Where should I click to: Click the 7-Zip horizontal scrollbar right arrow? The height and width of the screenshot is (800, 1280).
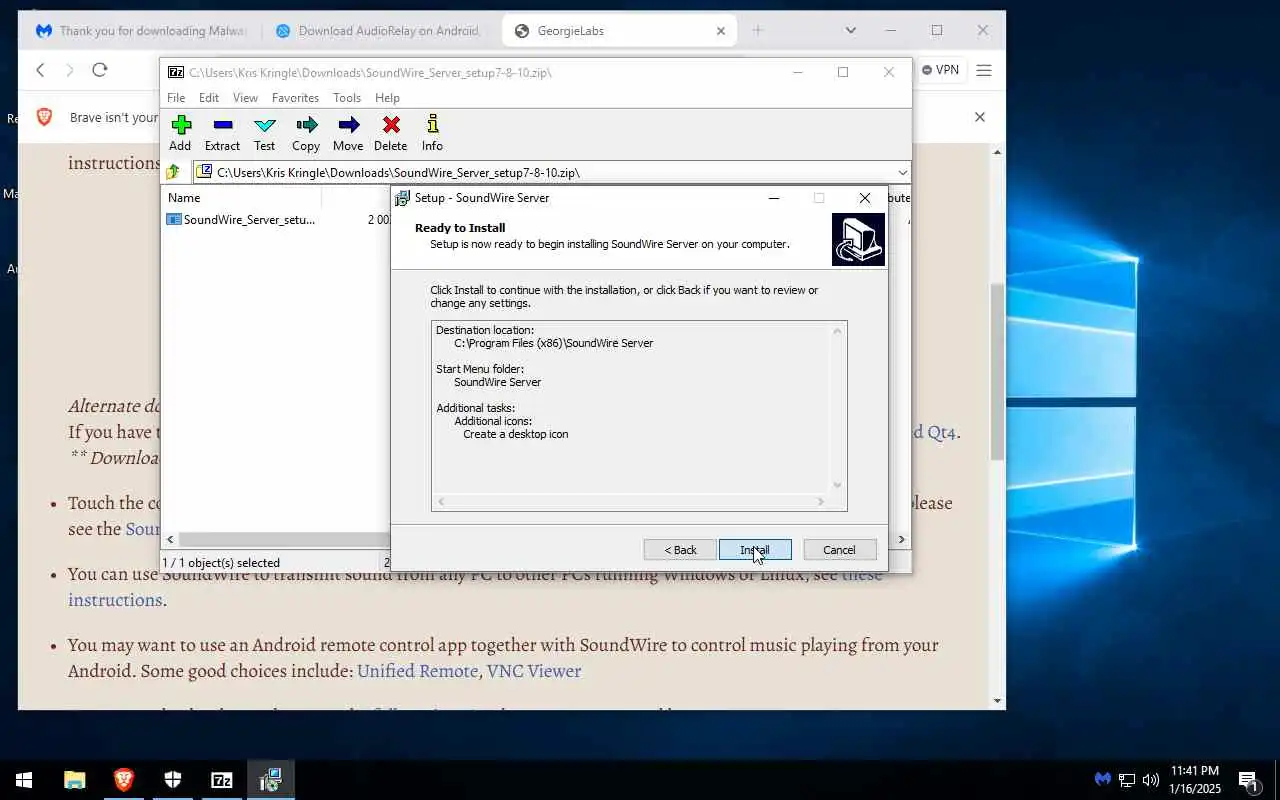click(901, 539)
